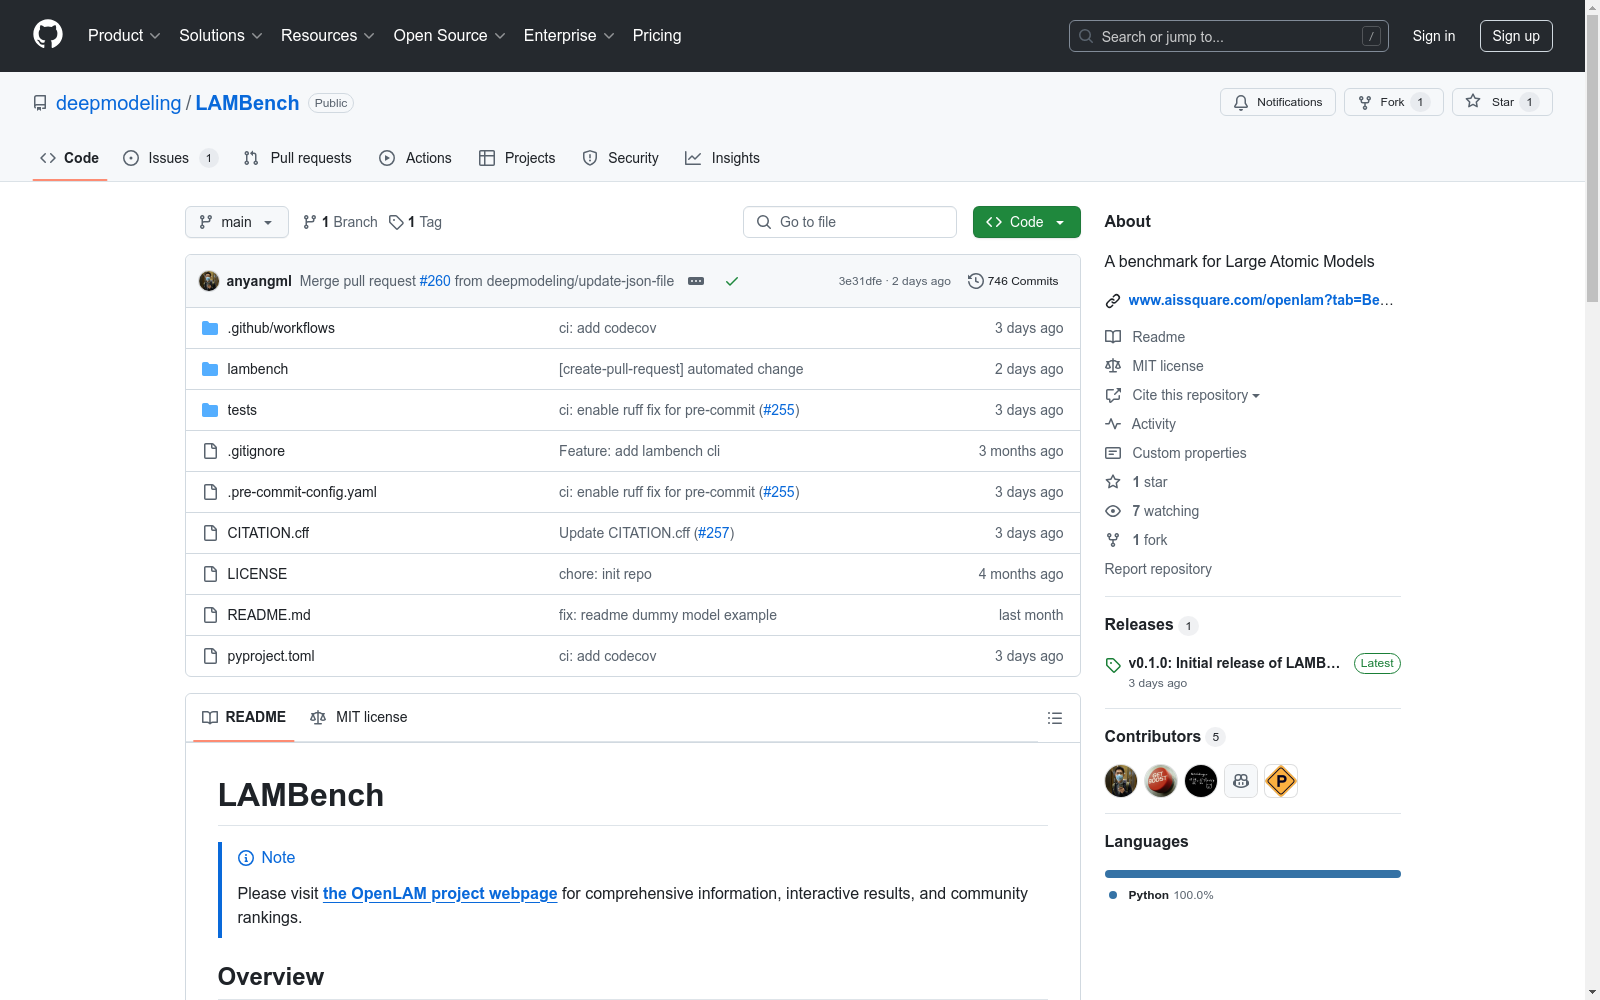Click the .gitignore file icon
The image size is (1600, 1000).
210,451
